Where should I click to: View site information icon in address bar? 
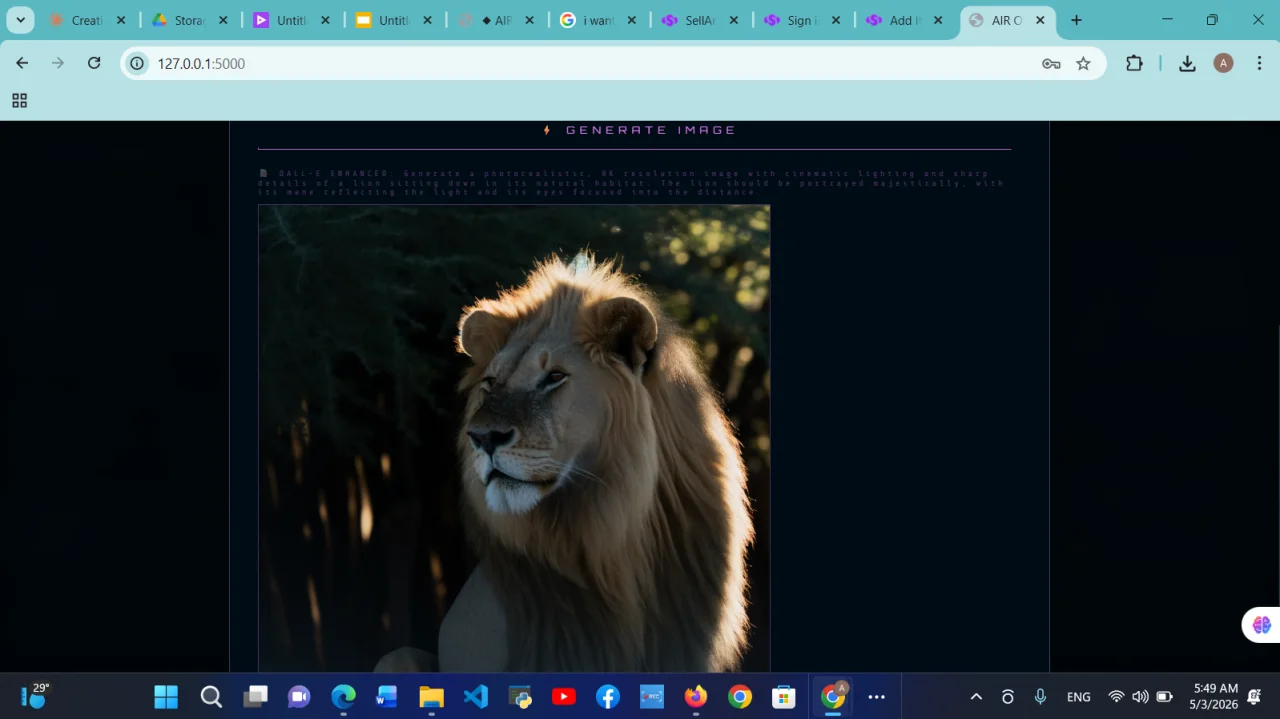(x=138, y=63)
